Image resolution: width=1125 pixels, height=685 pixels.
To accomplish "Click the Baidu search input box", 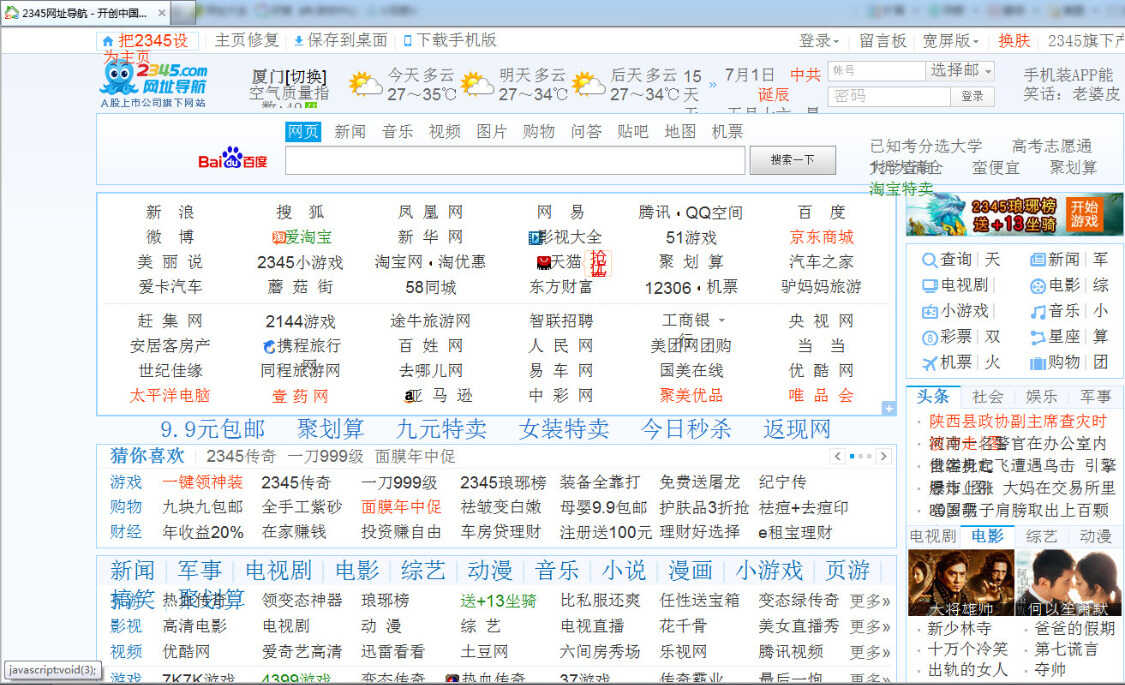I will (515, 161).
